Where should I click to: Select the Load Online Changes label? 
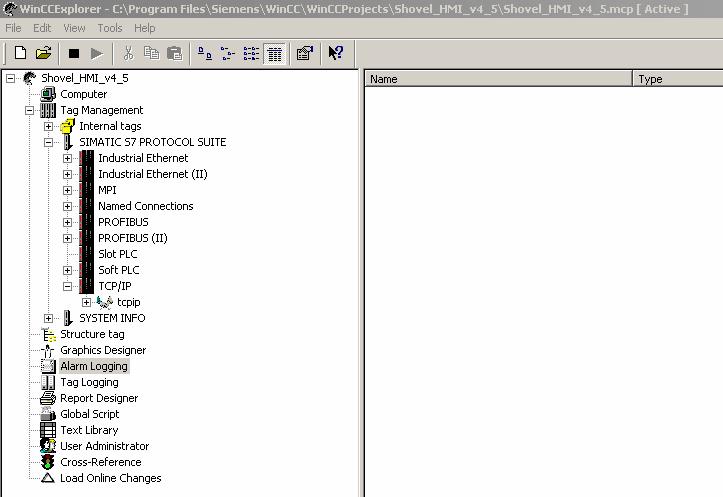coord(111,478)
